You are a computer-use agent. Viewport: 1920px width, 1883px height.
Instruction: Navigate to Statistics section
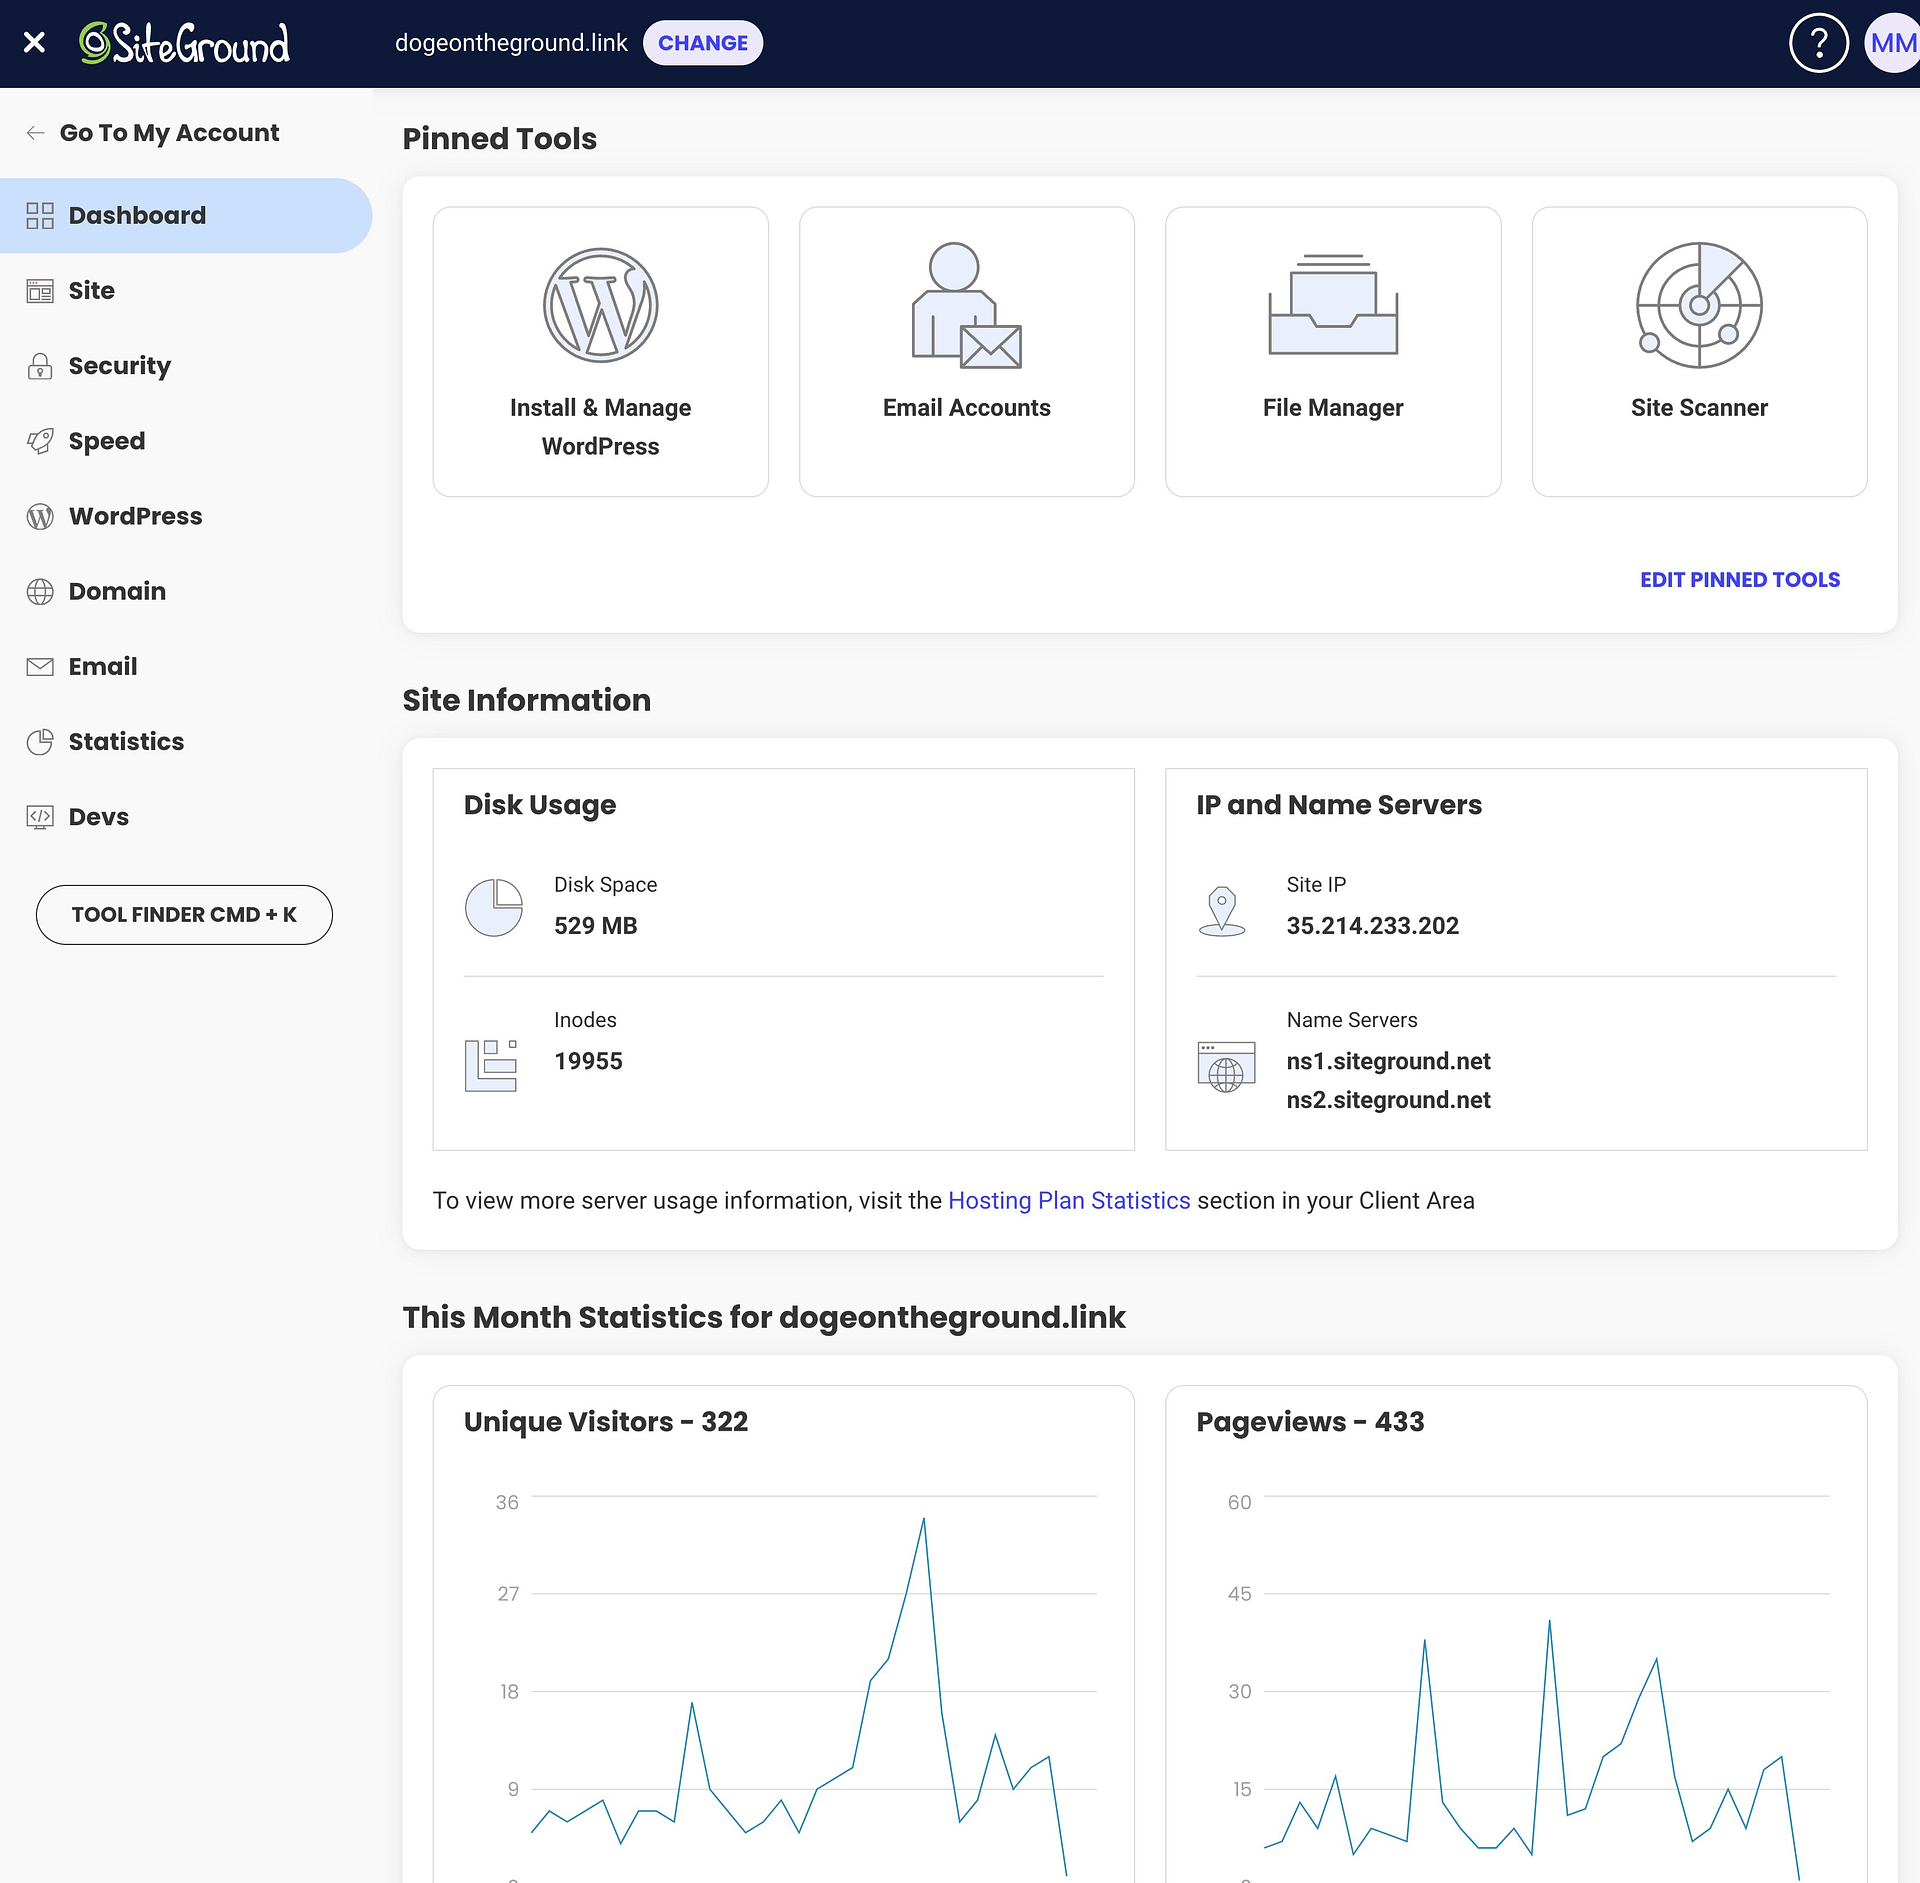coord(126,741)
